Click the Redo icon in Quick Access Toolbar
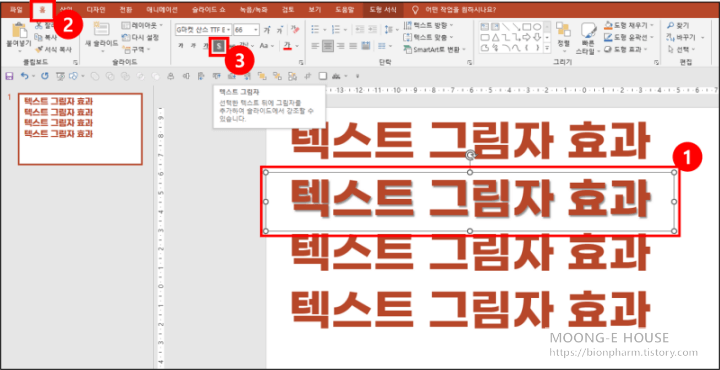 [45, 76]
